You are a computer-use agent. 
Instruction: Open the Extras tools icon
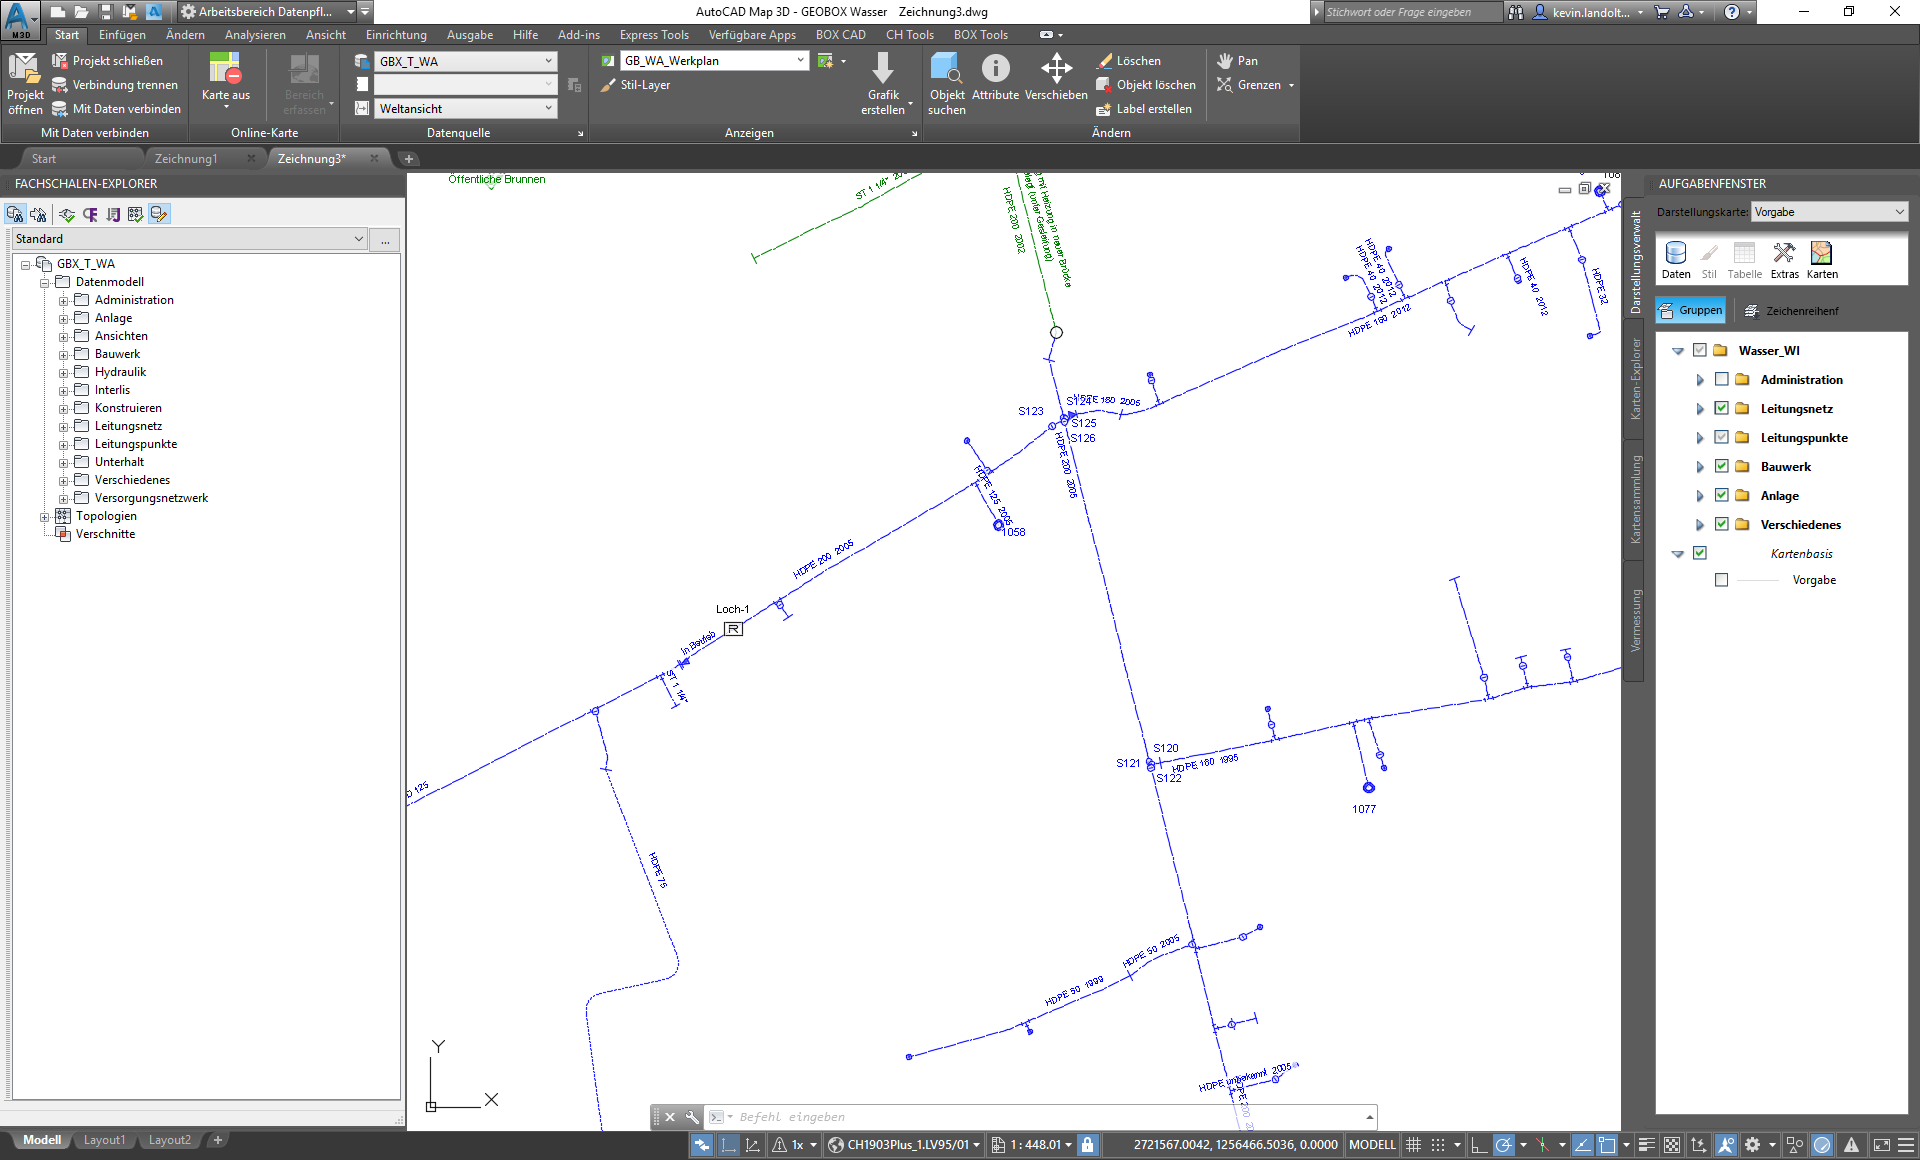point(1784,260)
